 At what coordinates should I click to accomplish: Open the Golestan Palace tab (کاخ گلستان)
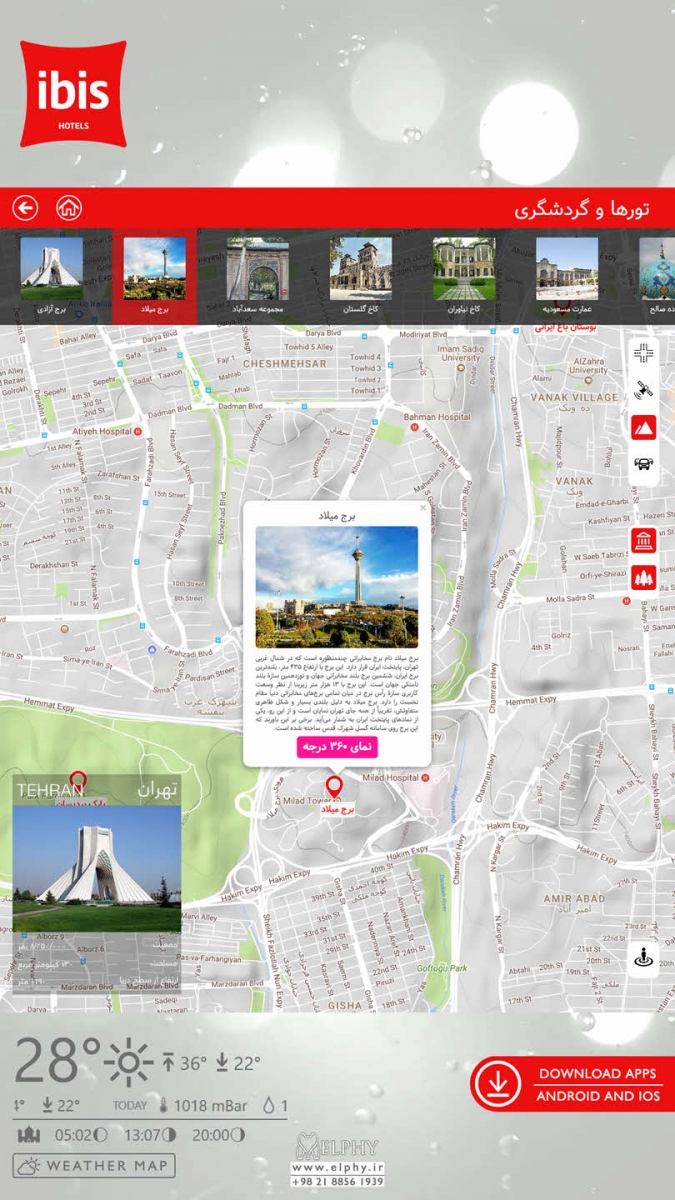361,275
